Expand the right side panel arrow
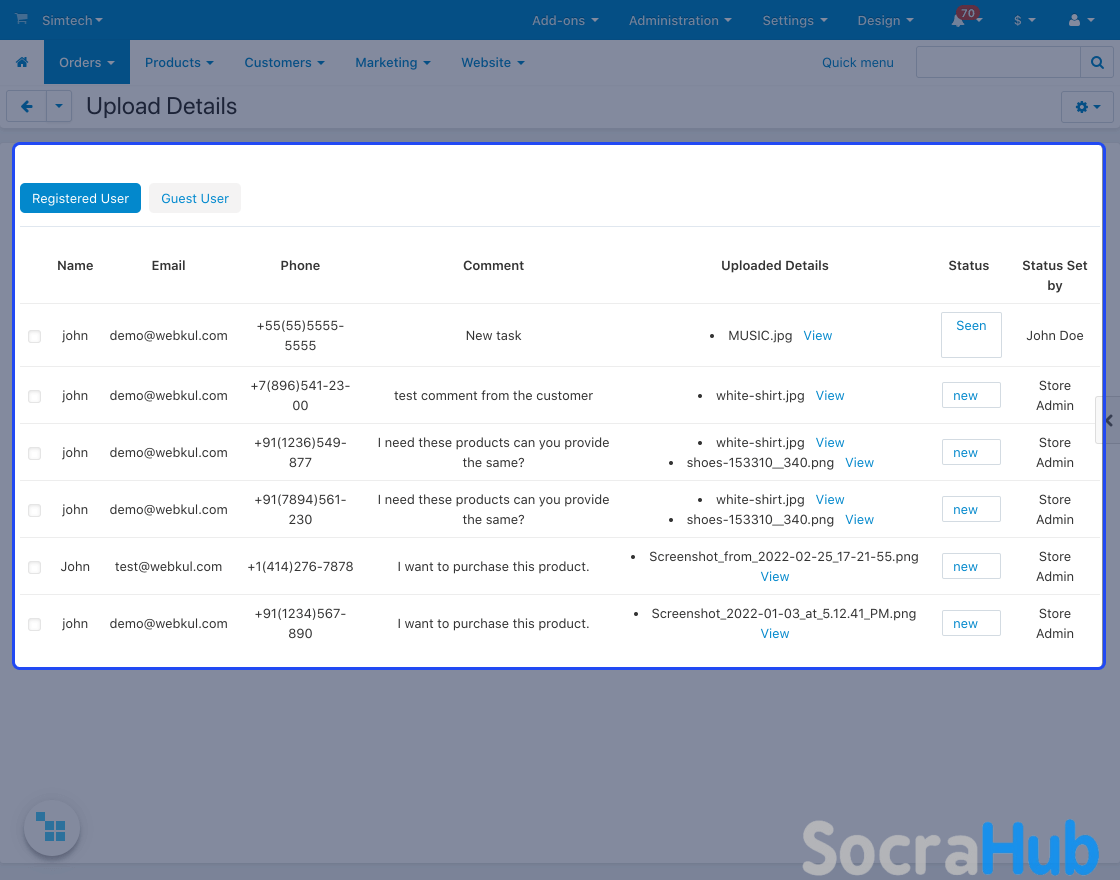The image size is (1120, 880). point(1108,420)
